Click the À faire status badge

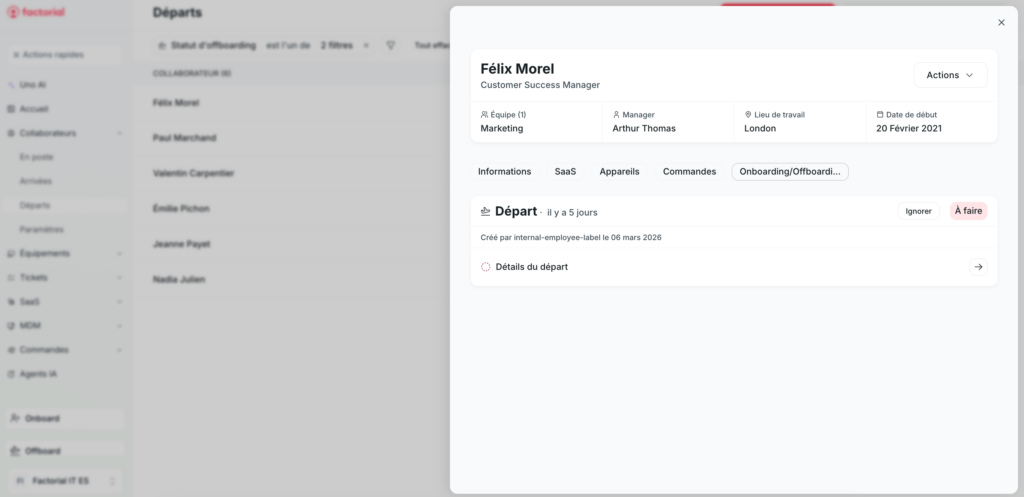pos(967,211)
